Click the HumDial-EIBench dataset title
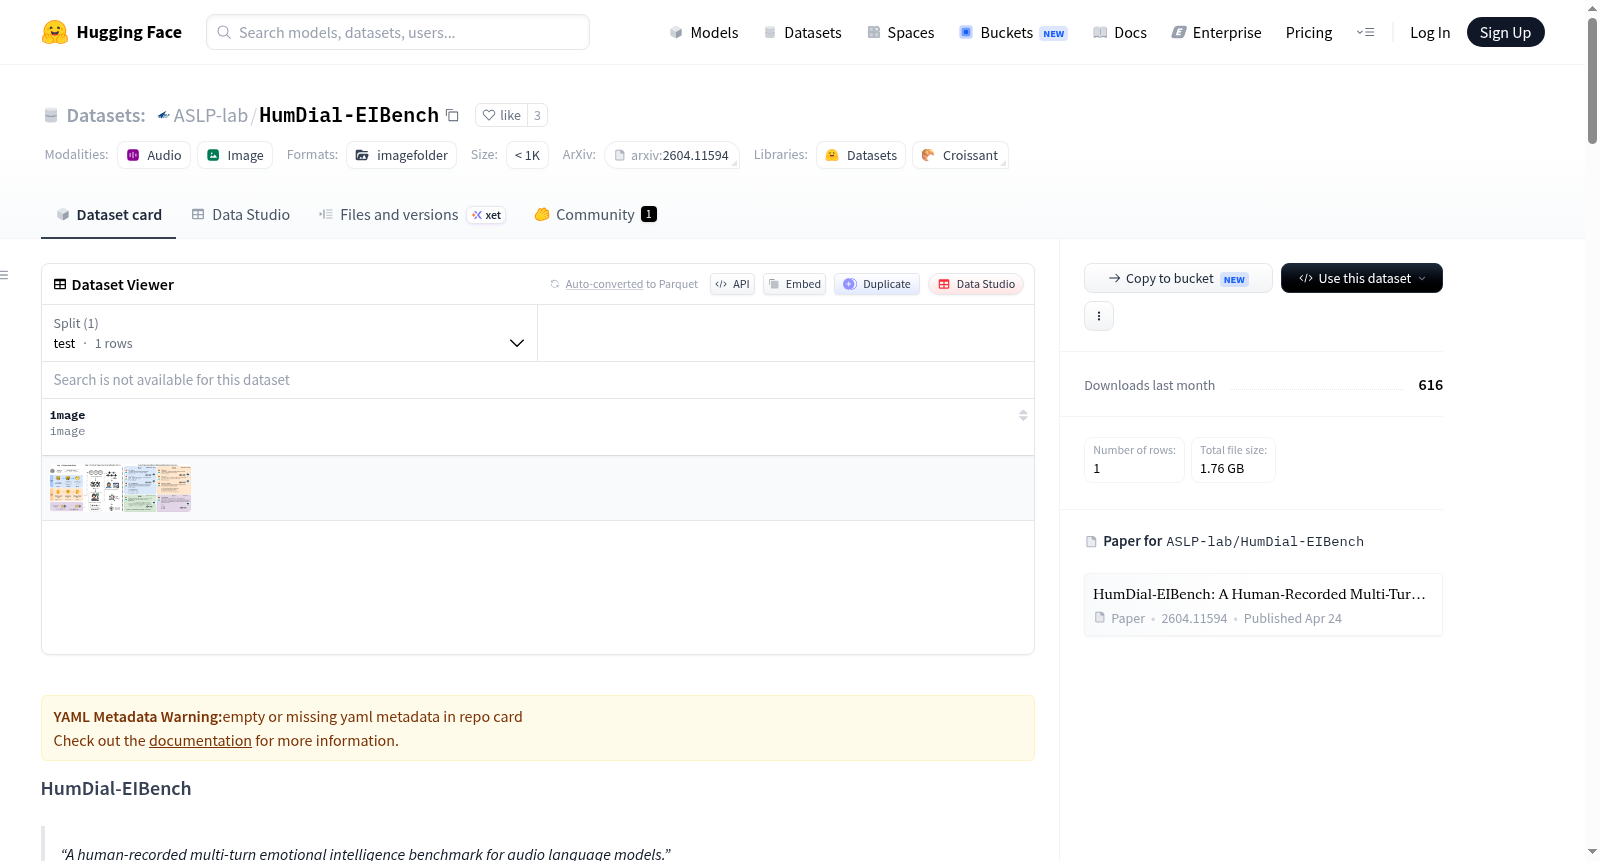This screenshot has height=861, width=1600. [x=349, y=115]
